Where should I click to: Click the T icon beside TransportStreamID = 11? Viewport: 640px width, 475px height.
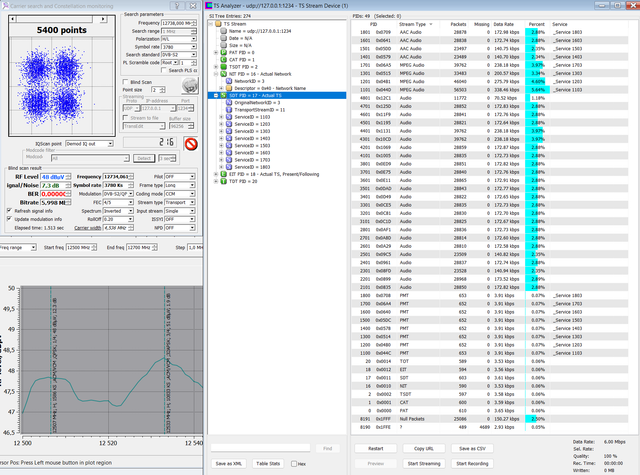(229, 110)
